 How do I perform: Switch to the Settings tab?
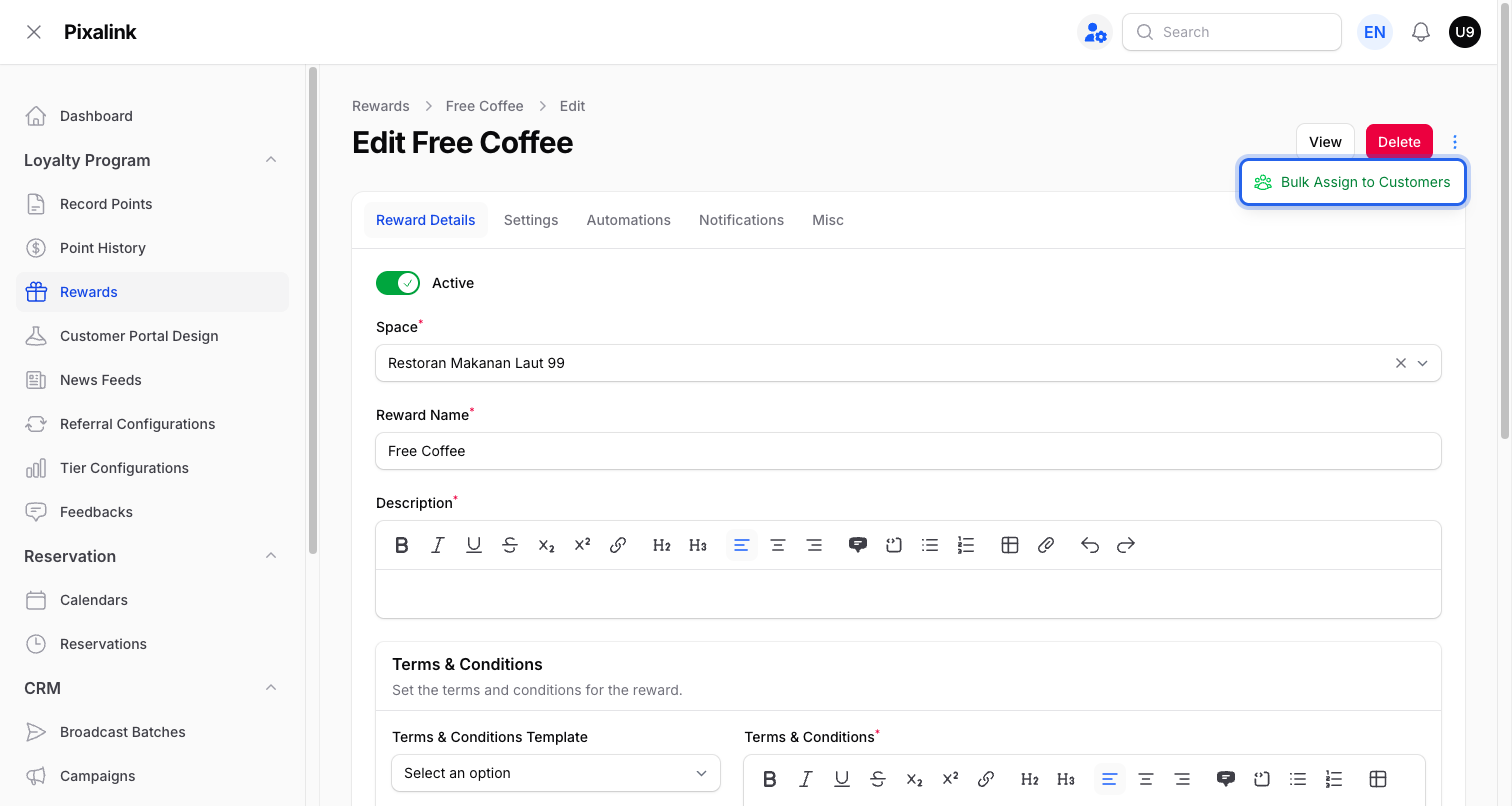click(531, 220)
